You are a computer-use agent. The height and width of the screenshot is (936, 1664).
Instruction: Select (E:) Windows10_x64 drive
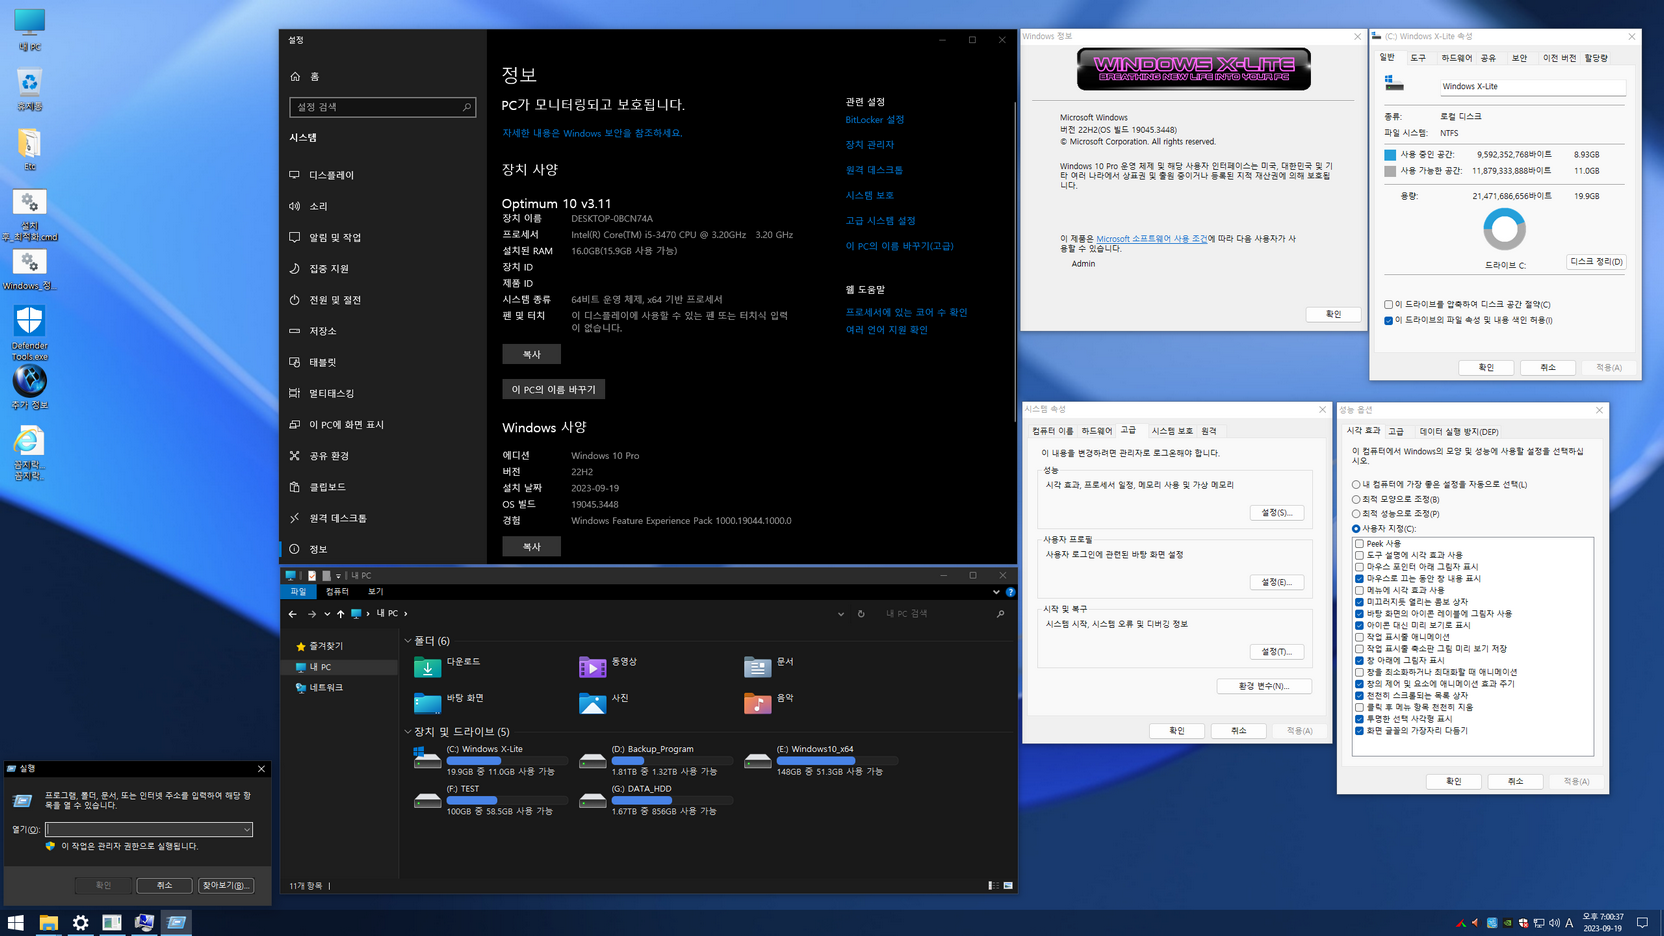[820, 760]
